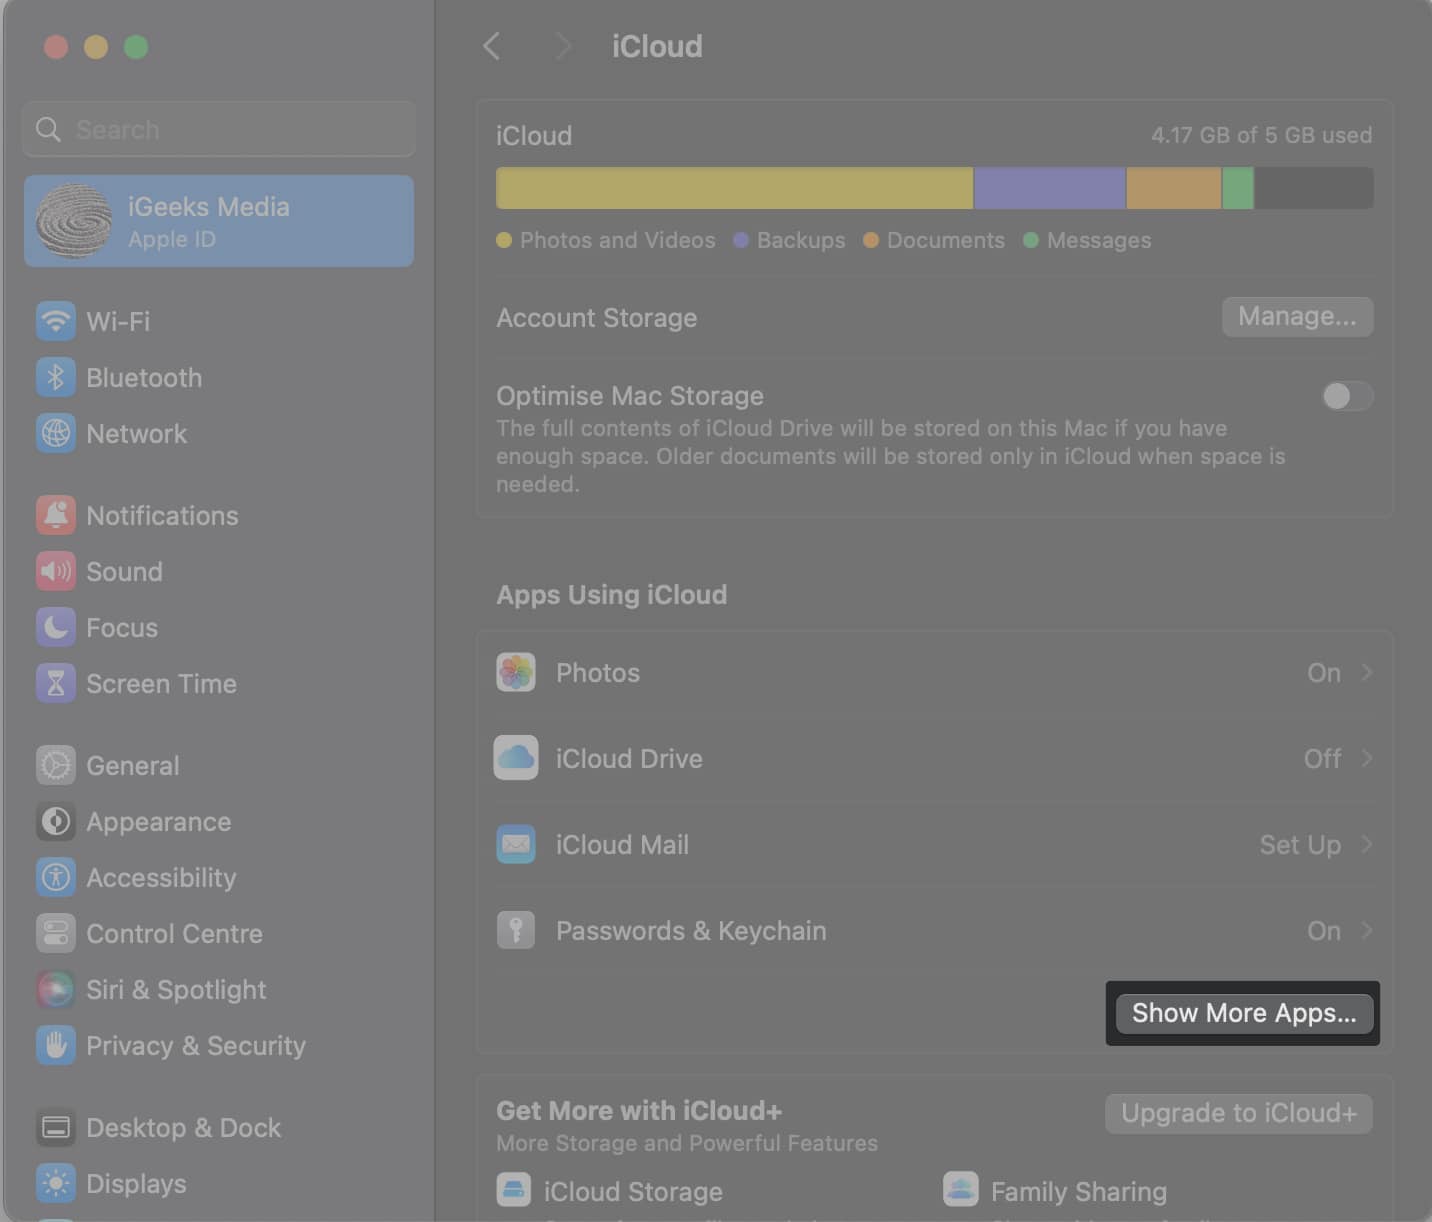This screenshot has height=1222, width=1432.
Task: Click the Messages legend label
Action: coord(1099,240)
